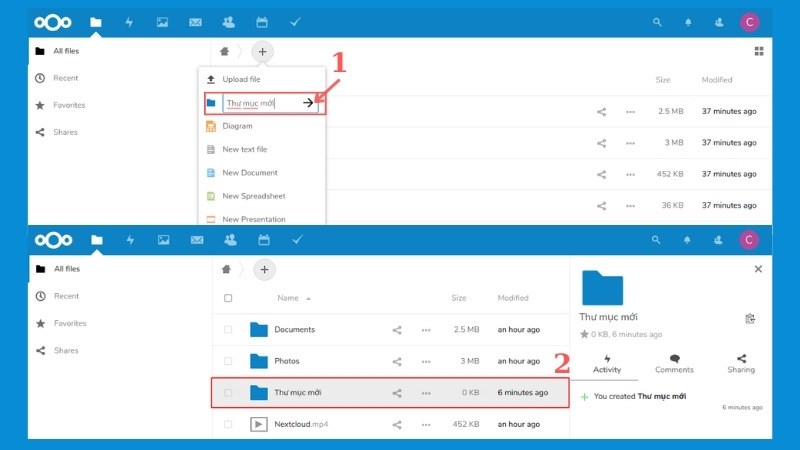This screenshot has height=450, width=800.
Task: Click the share icon on Photos row
Action: [x=397, y=361]
